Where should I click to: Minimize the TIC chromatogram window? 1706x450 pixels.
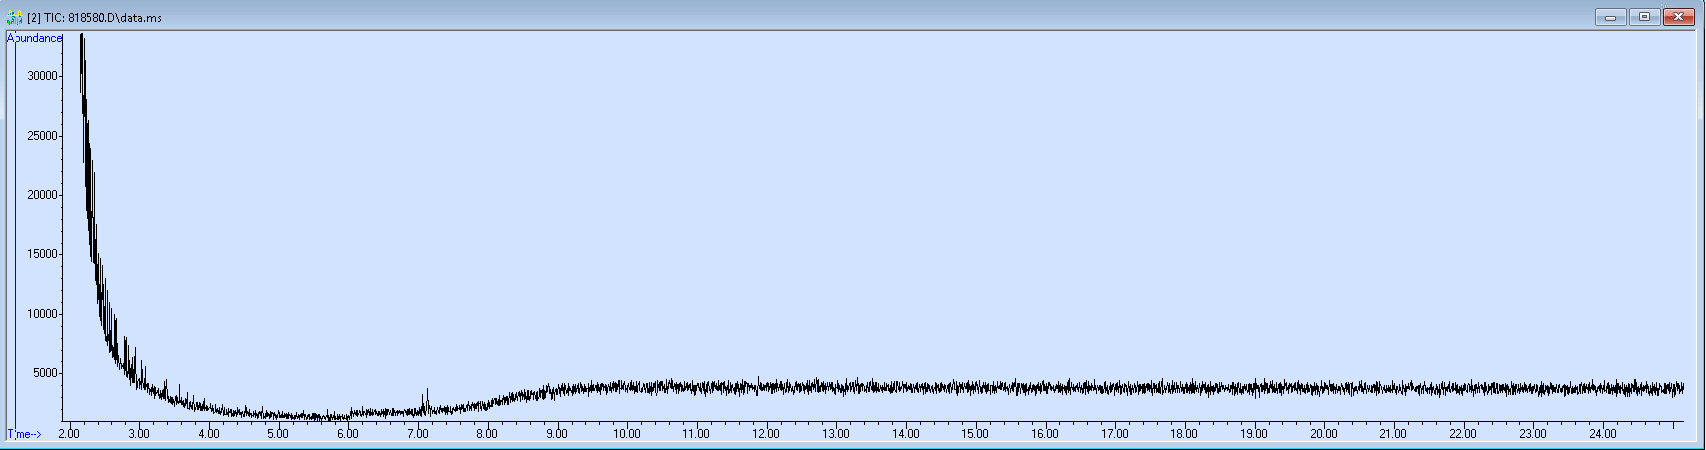tap(1610, 17)
